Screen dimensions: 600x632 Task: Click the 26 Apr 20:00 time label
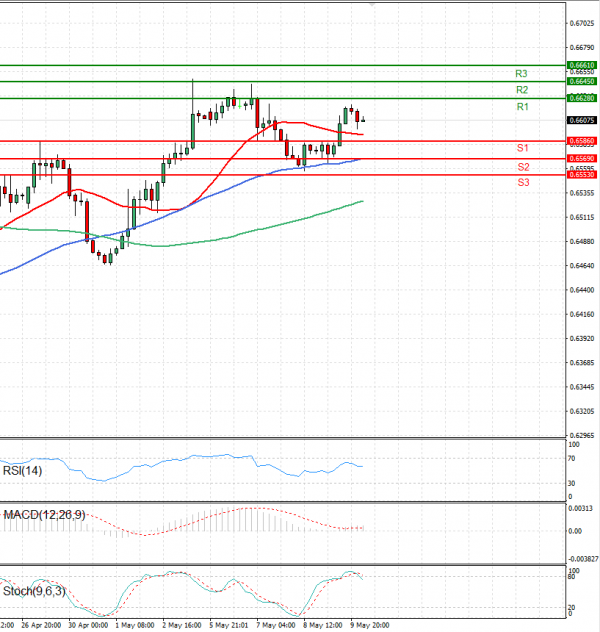click(x=41, y=626)
